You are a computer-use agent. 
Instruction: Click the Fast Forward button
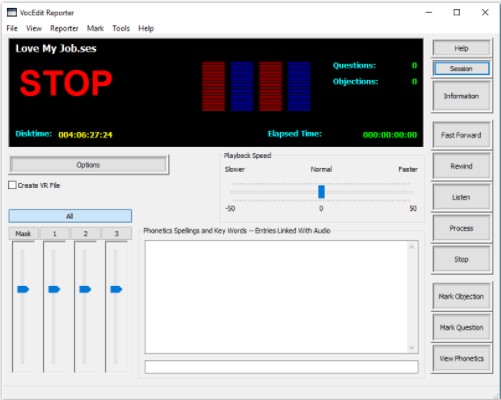461,135
